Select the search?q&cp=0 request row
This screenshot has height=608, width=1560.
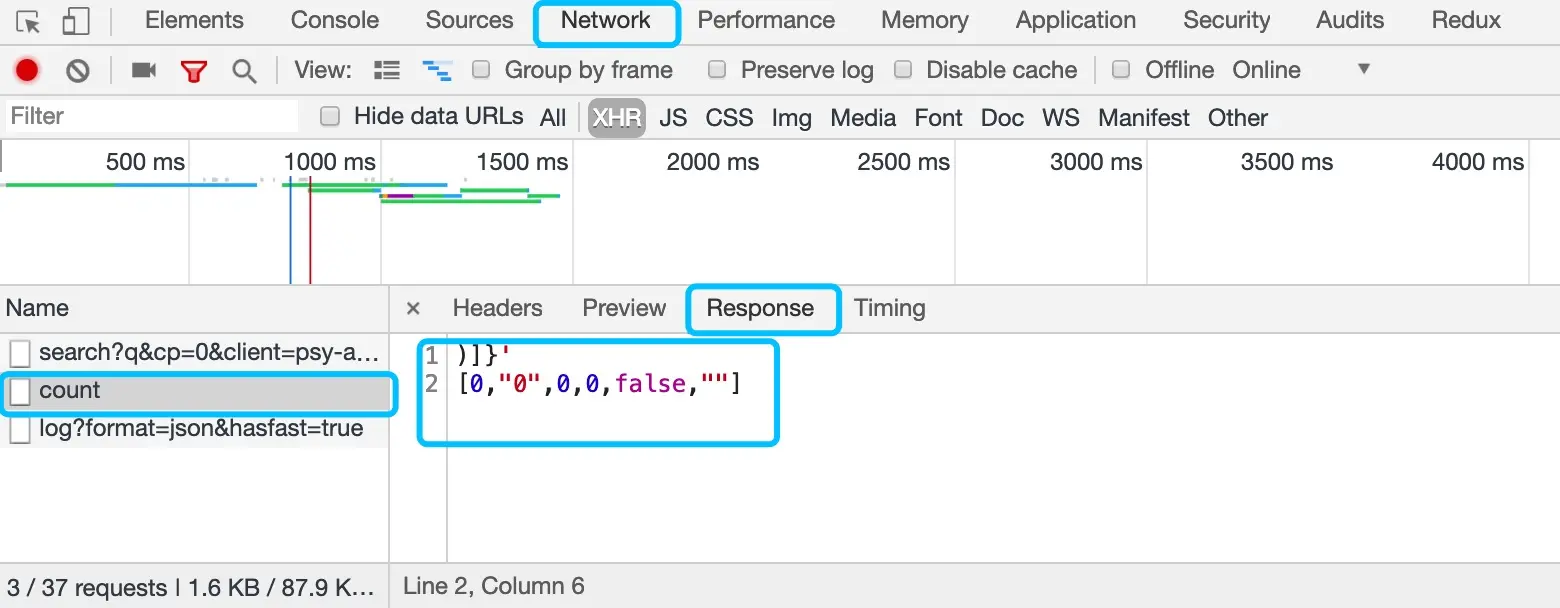pyautogui.click(x=195, y=353)
